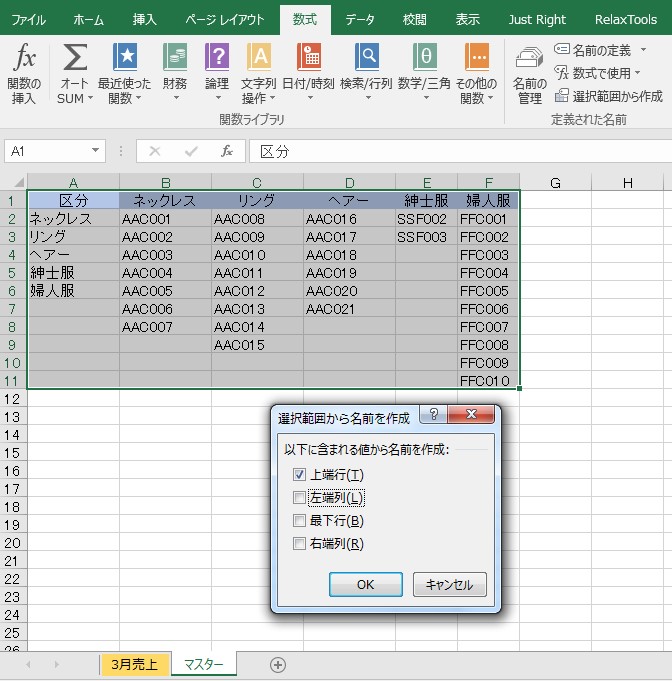Expand the 論理 dropdown arrow
The width and height of the screenshot is (672, 681).
[218, 98]
